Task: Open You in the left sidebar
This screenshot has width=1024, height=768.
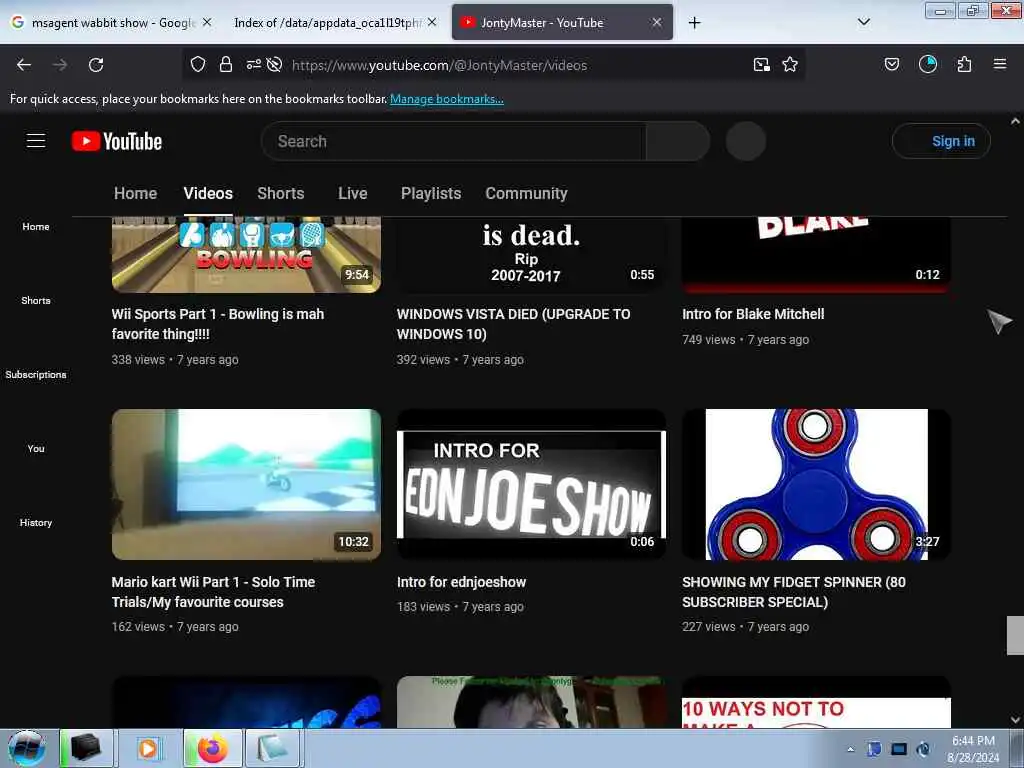Action: (36, 449)
